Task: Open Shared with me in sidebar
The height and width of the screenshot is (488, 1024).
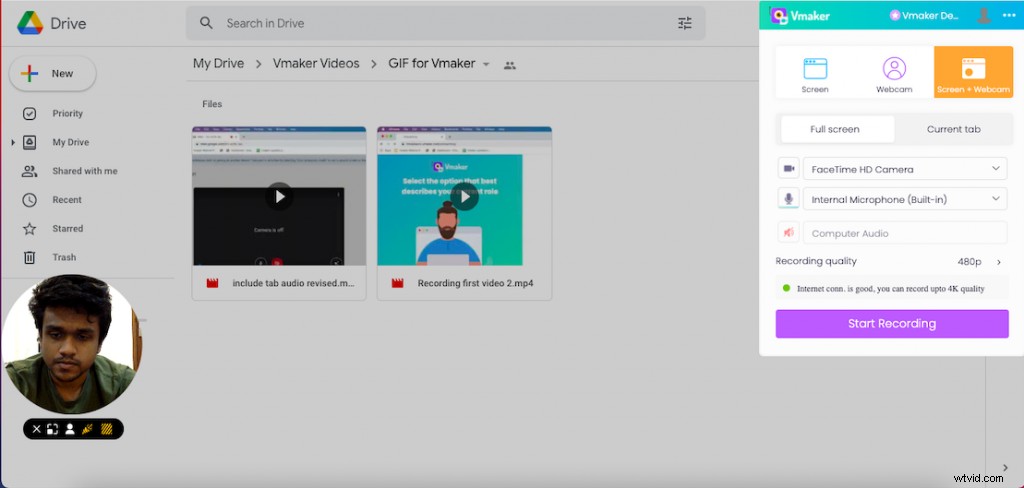Action: click(85, 171)
